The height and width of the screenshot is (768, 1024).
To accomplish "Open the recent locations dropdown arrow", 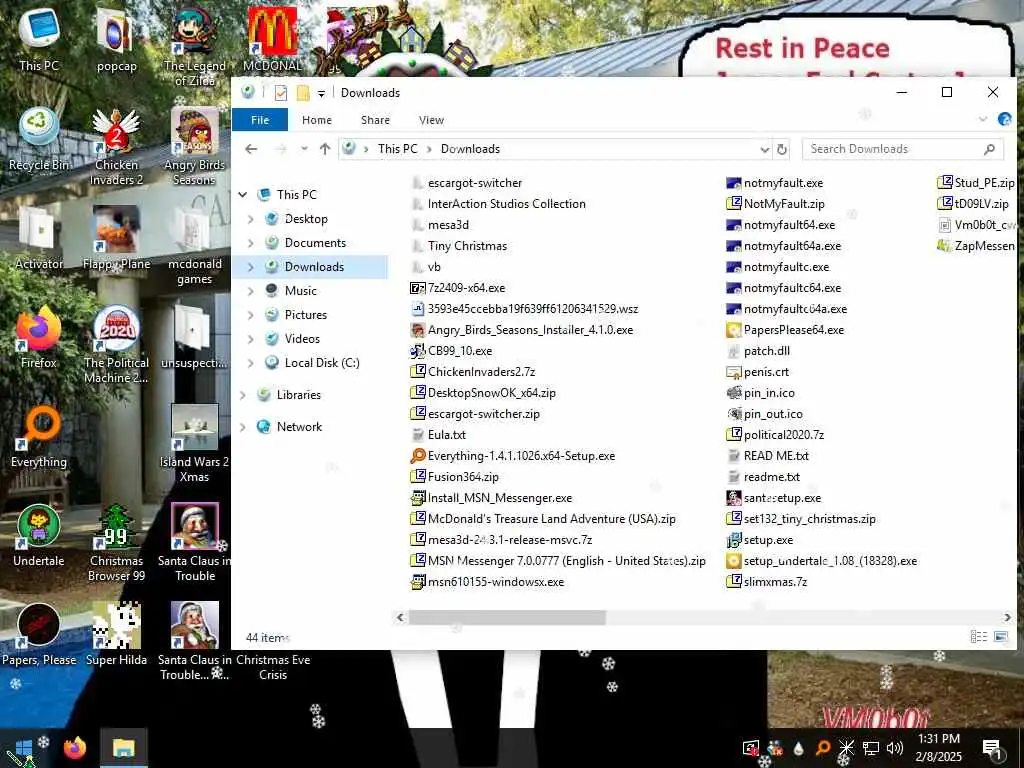I will [x=304, y=149].
